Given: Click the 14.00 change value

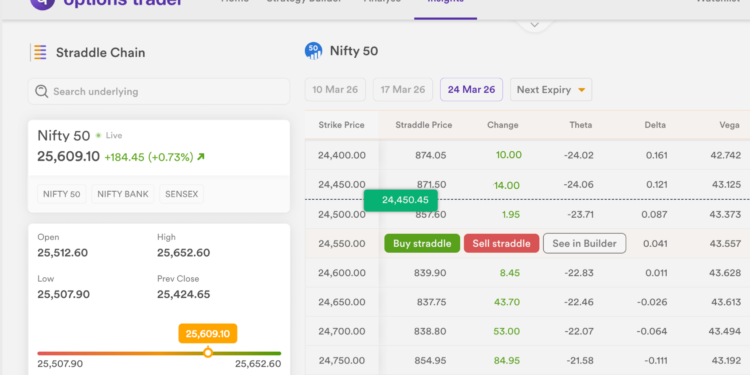Looking at the screenshot, I should pyautogui.click(x=507, y=186).
